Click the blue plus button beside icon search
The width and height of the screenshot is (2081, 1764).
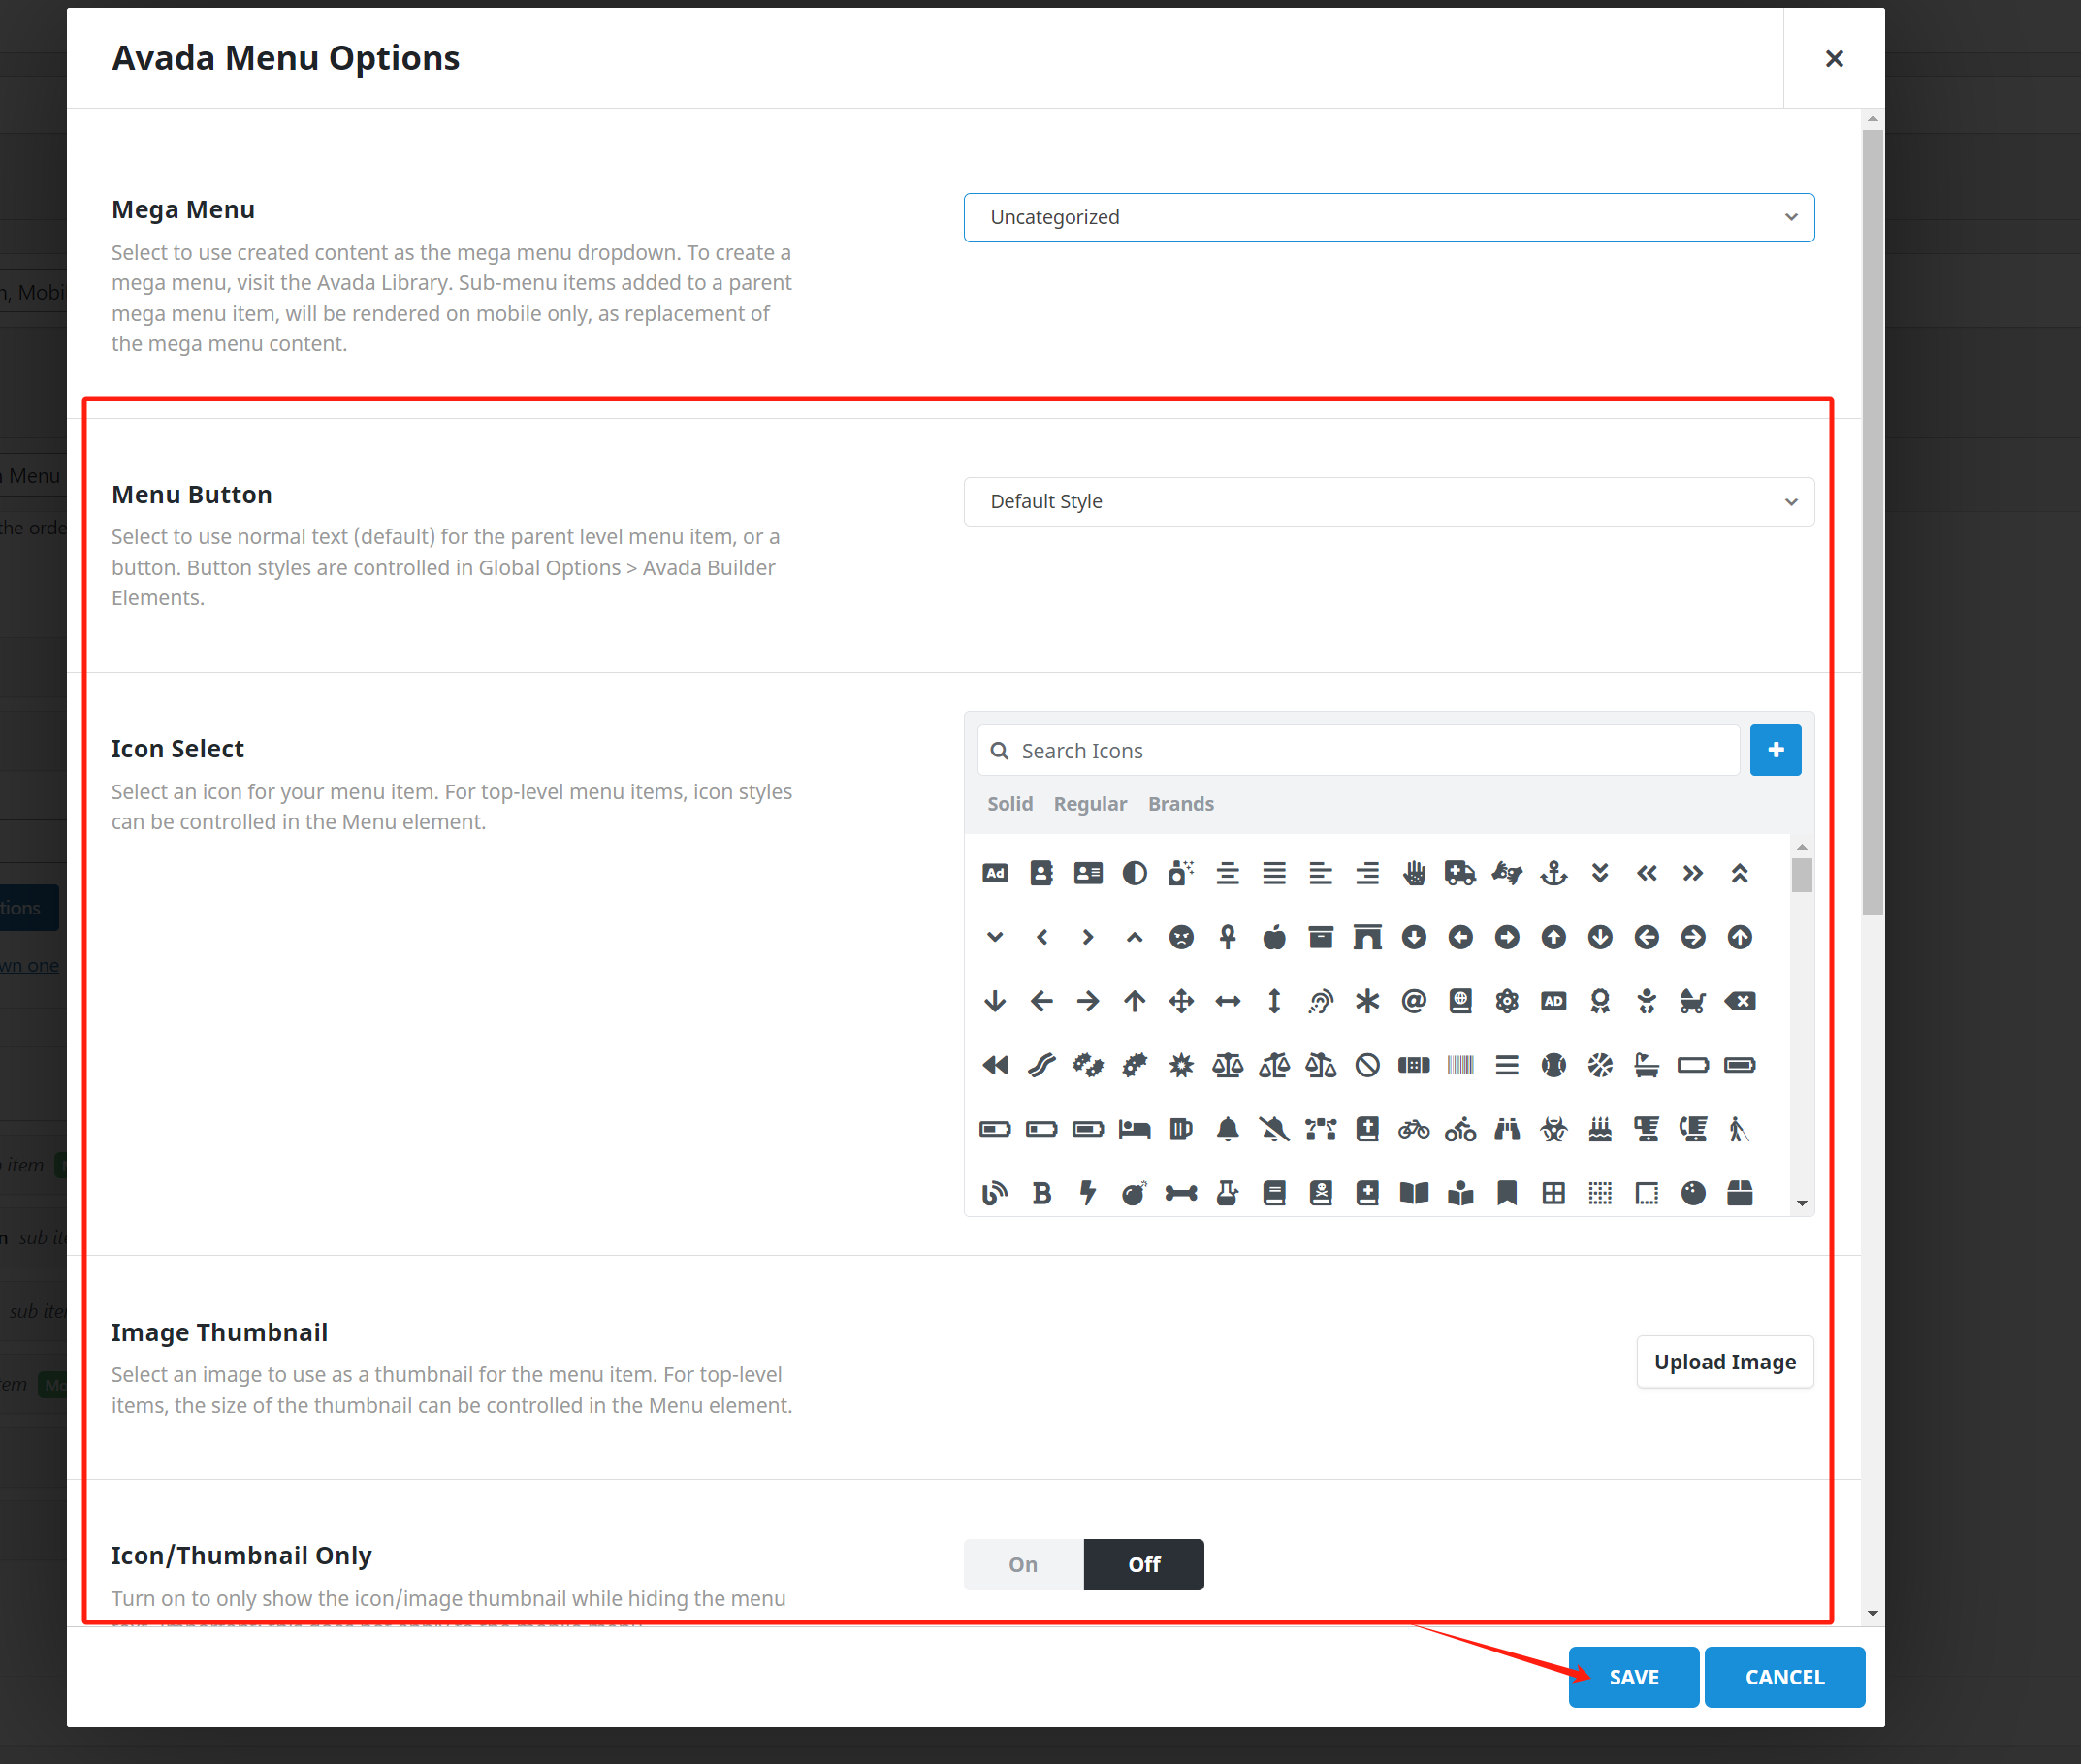[1775, 750]
